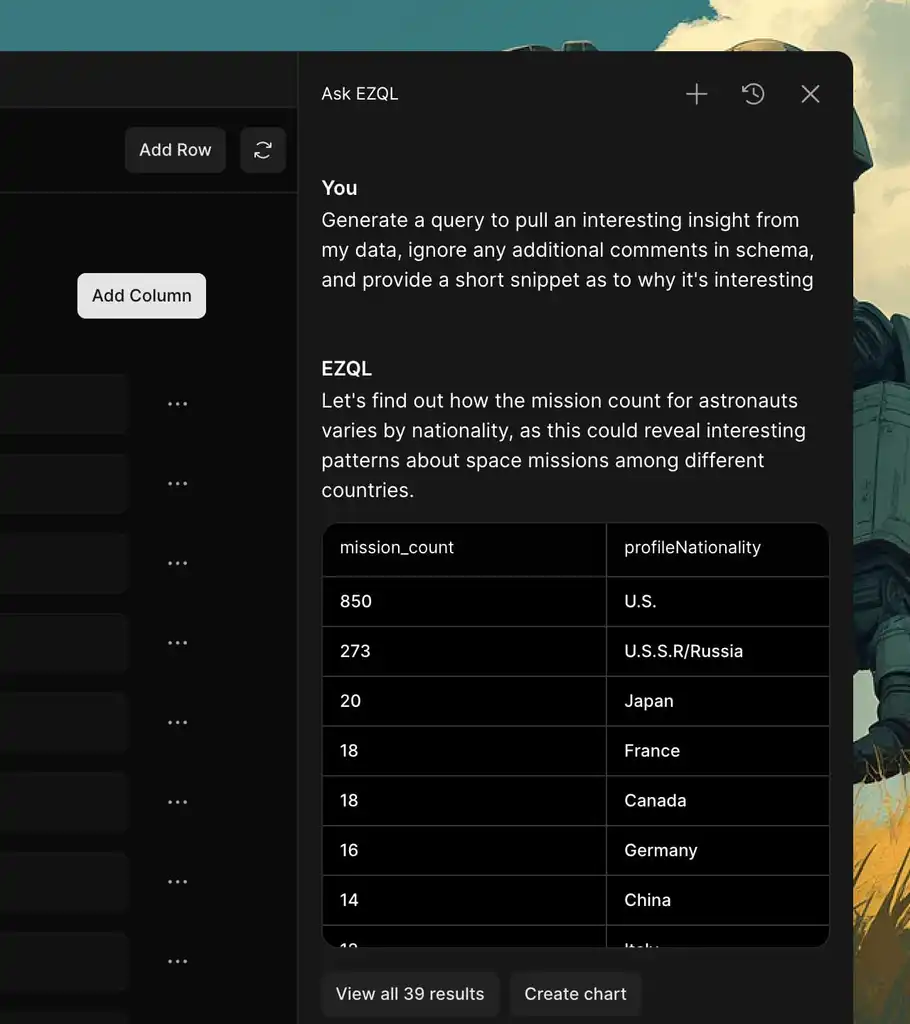This screenshot has width=910, height=1024.
Task: Select the Germany nationality cell
Action: click(x=660, y=851)
